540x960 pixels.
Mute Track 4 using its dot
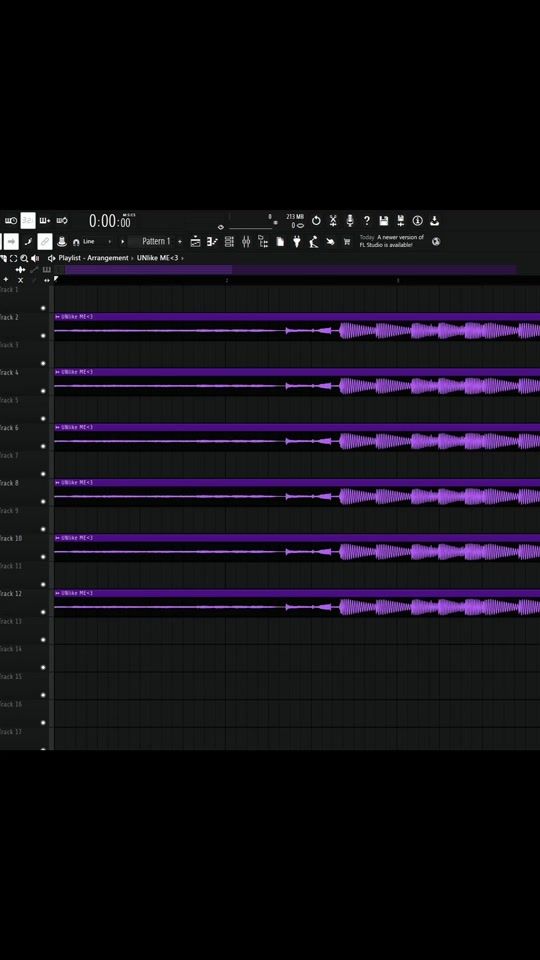click(x=43, y=391)
